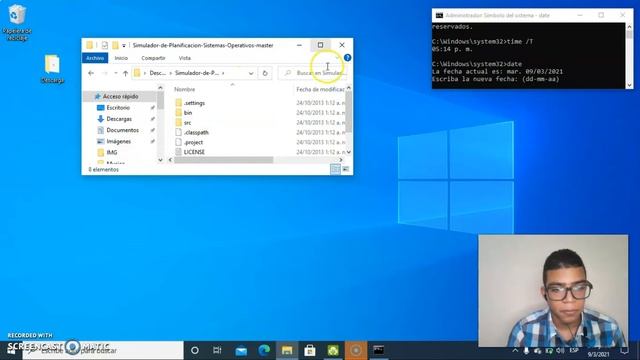Click the Help question mark icon in Explorer

click(x=347, y=58)
